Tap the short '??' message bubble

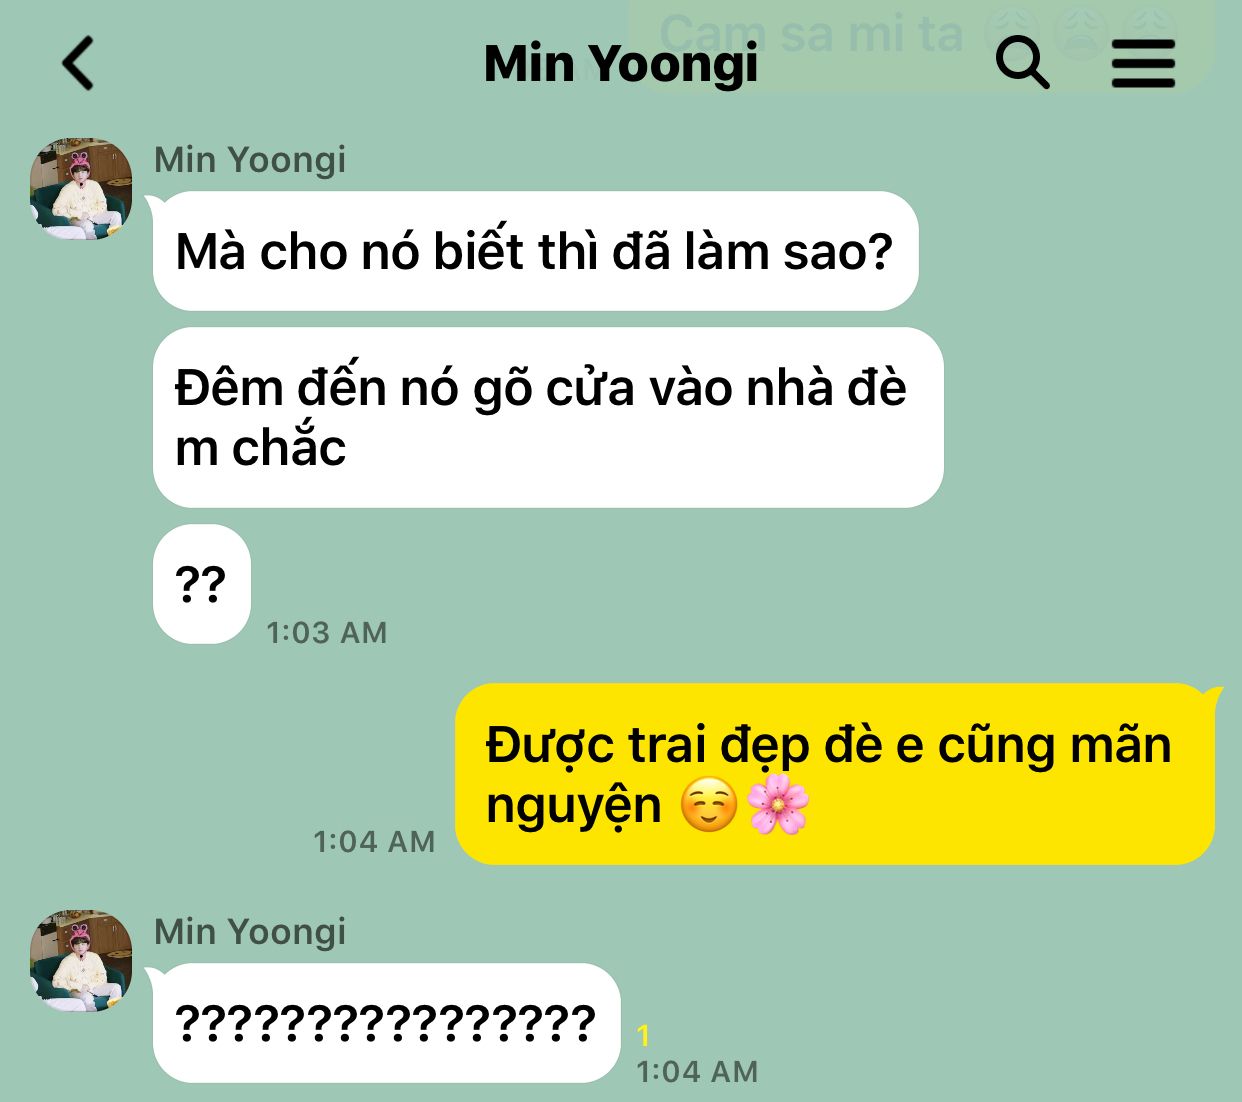201,584
